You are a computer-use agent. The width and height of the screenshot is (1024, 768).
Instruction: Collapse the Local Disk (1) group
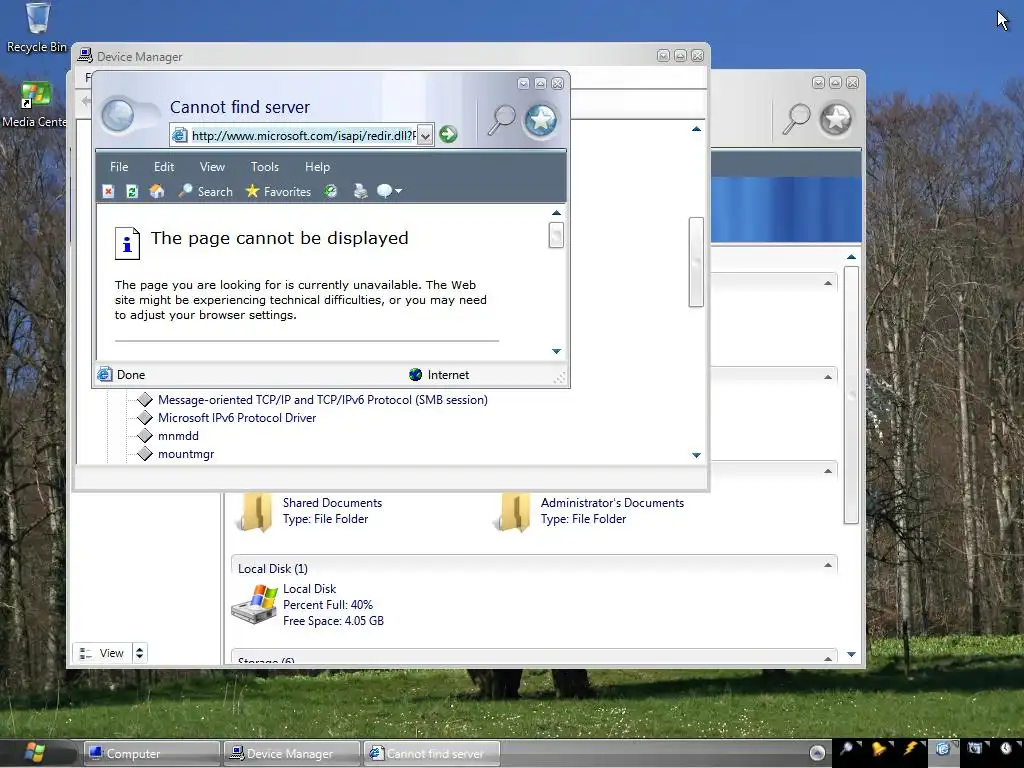pos(828,565)
